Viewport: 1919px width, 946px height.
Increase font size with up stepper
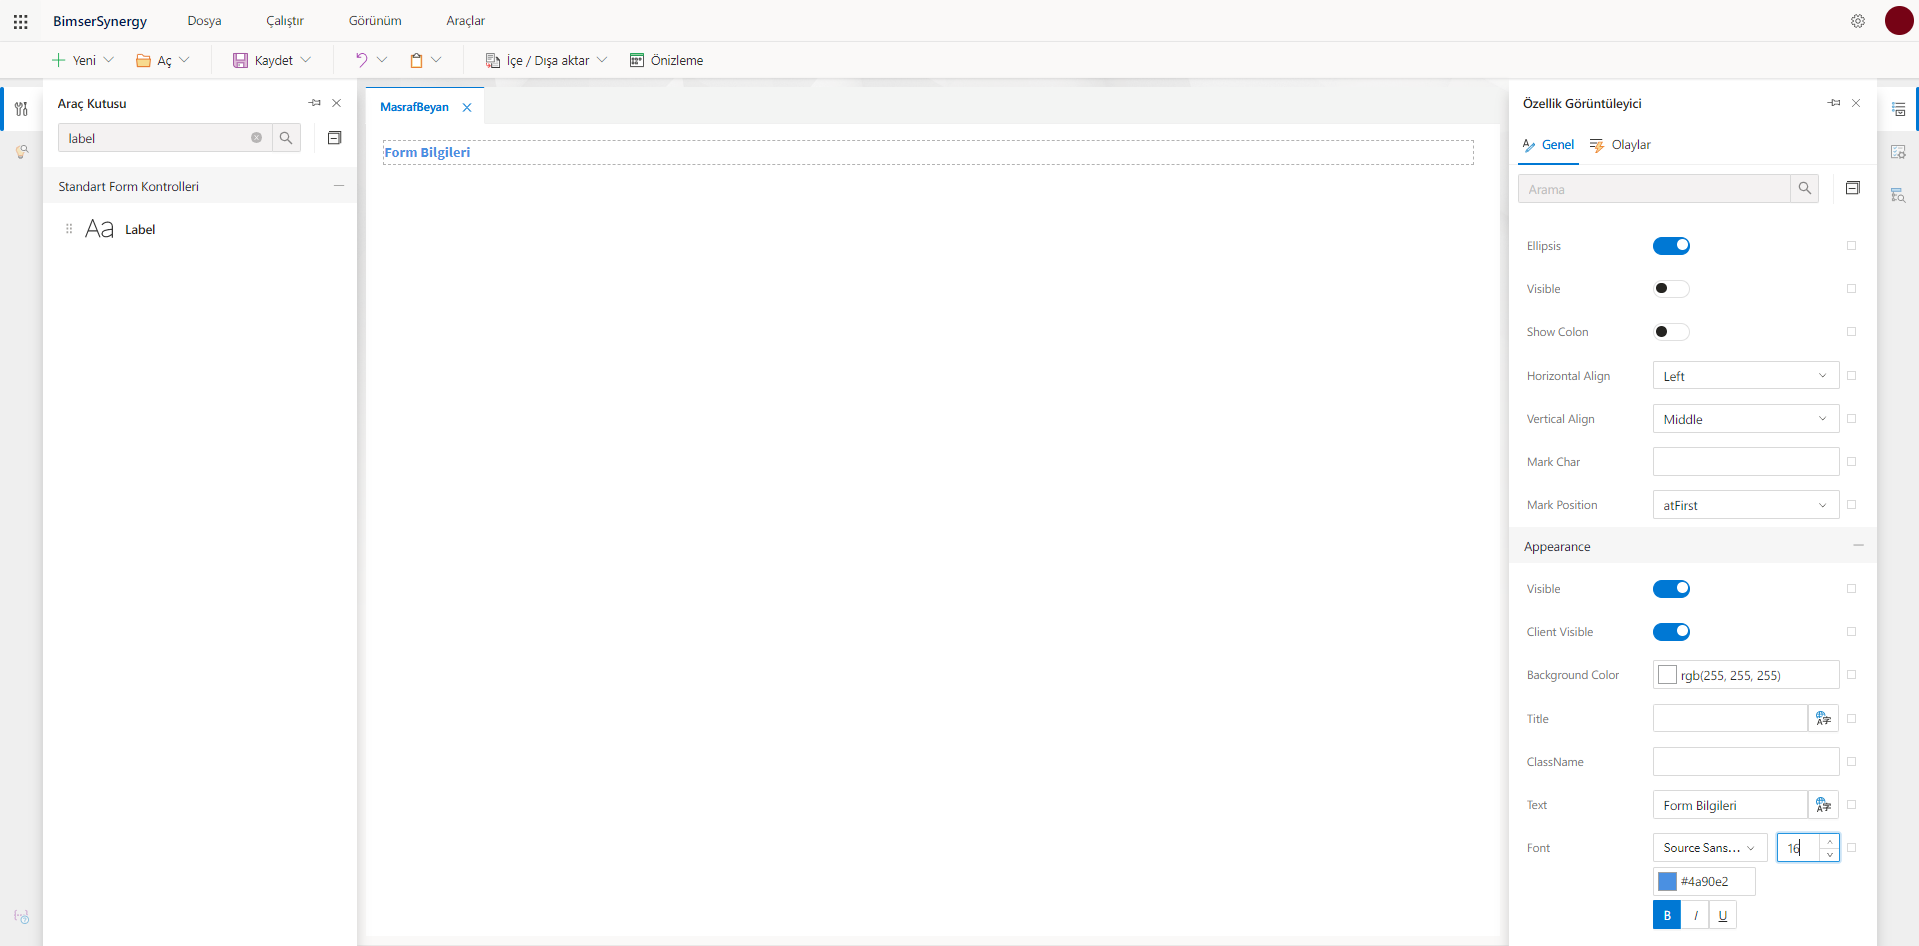coord(1830,842)
